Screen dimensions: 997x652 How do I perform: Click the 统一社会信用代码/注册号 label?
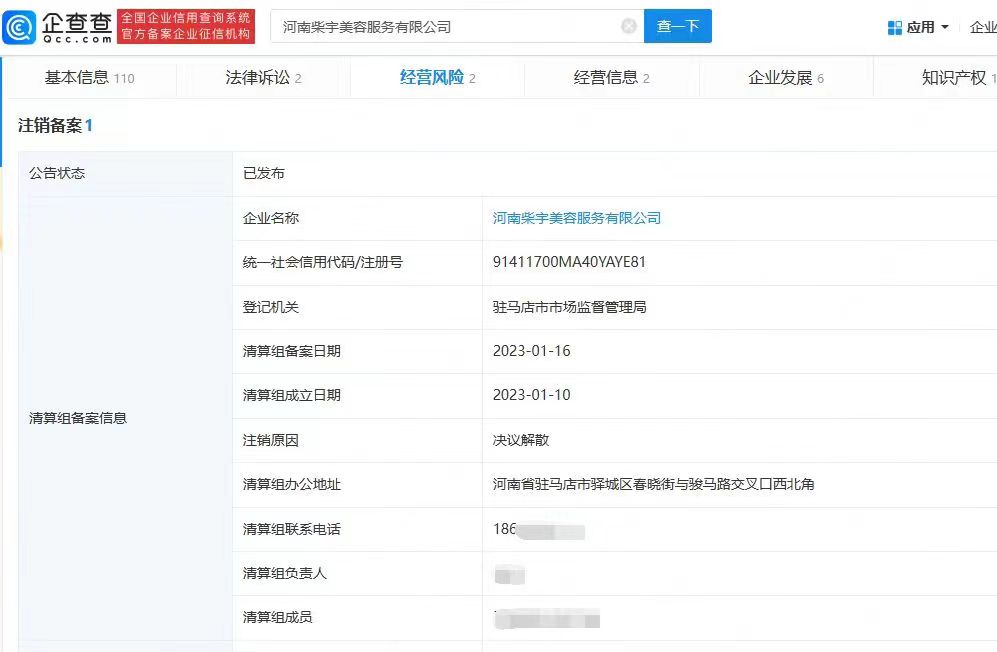click(322, 262)
